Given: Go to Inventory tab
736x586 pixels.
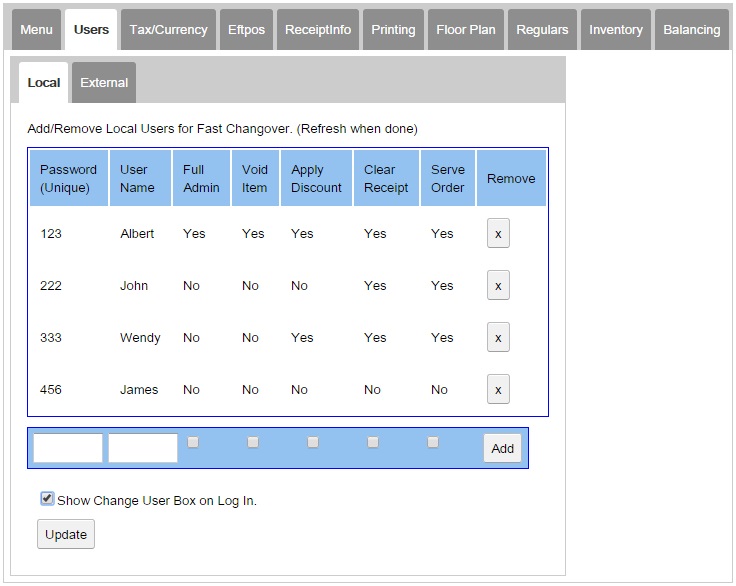Looking at the screenshot, I should pyautogui.click(x=616, y=30).
